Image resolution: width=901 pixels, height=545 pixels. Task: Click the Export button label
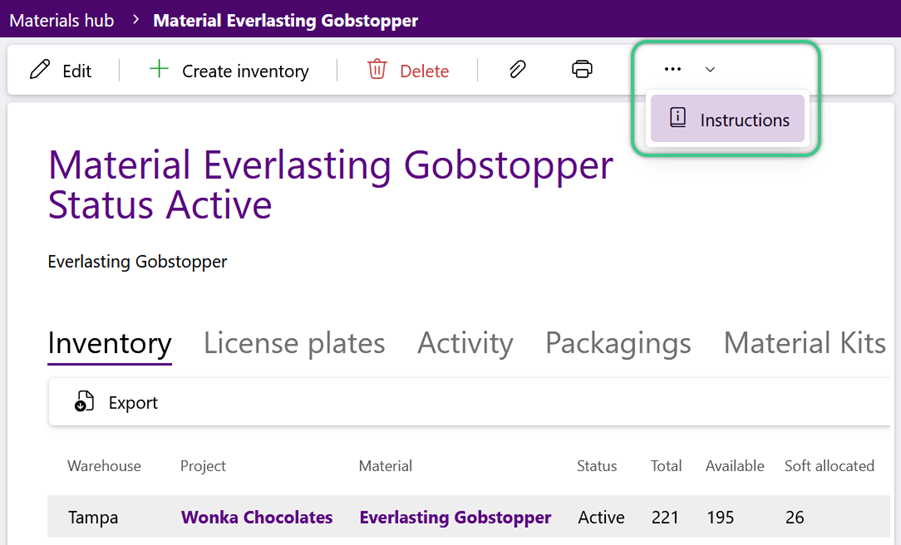coord(133,402)
